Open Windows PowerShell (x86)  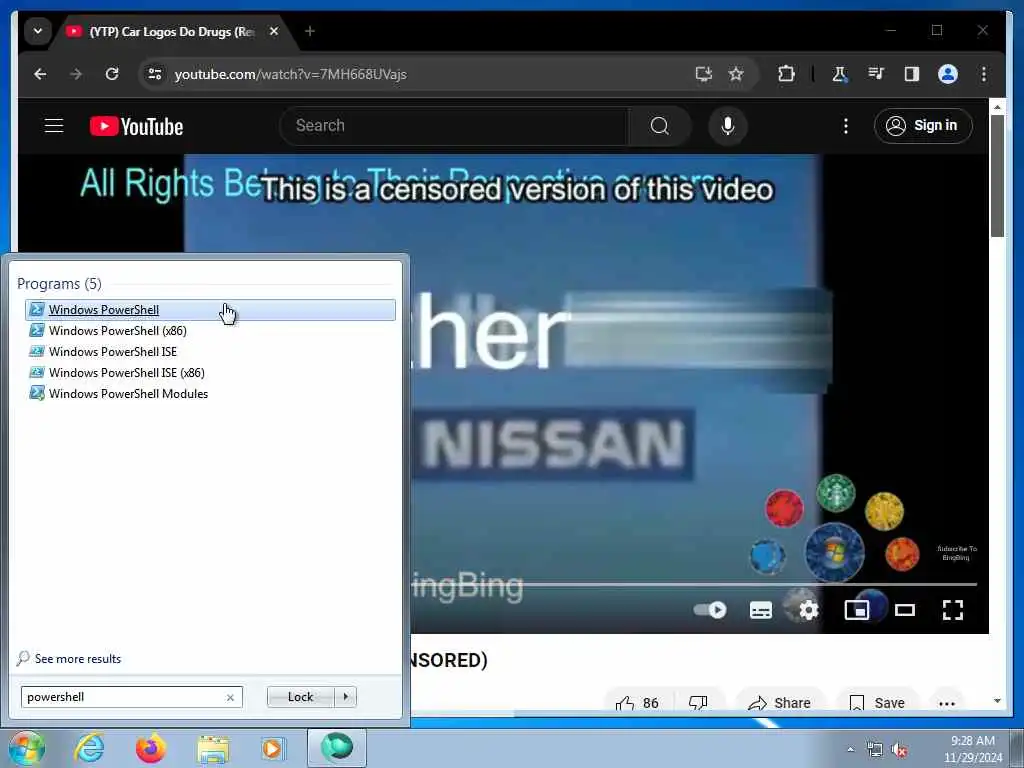tap(210, 330)
